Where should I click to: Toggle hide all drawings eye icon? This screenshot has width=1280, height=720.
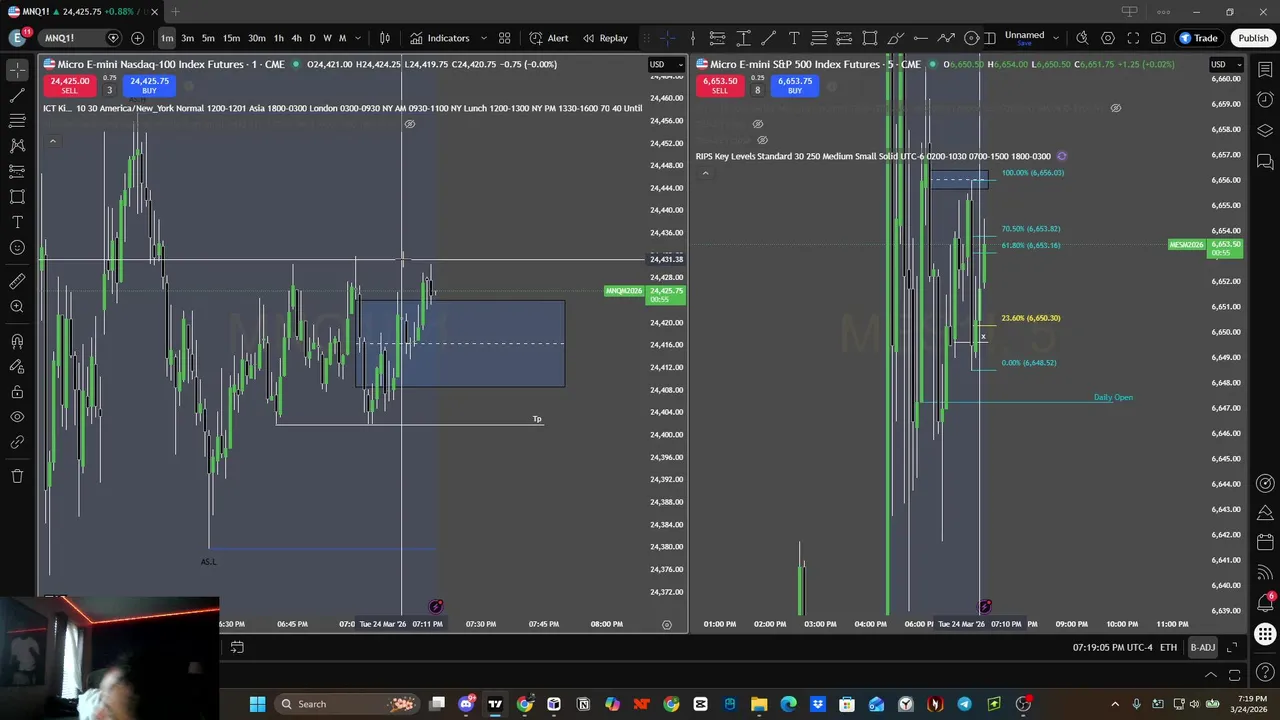17,417
